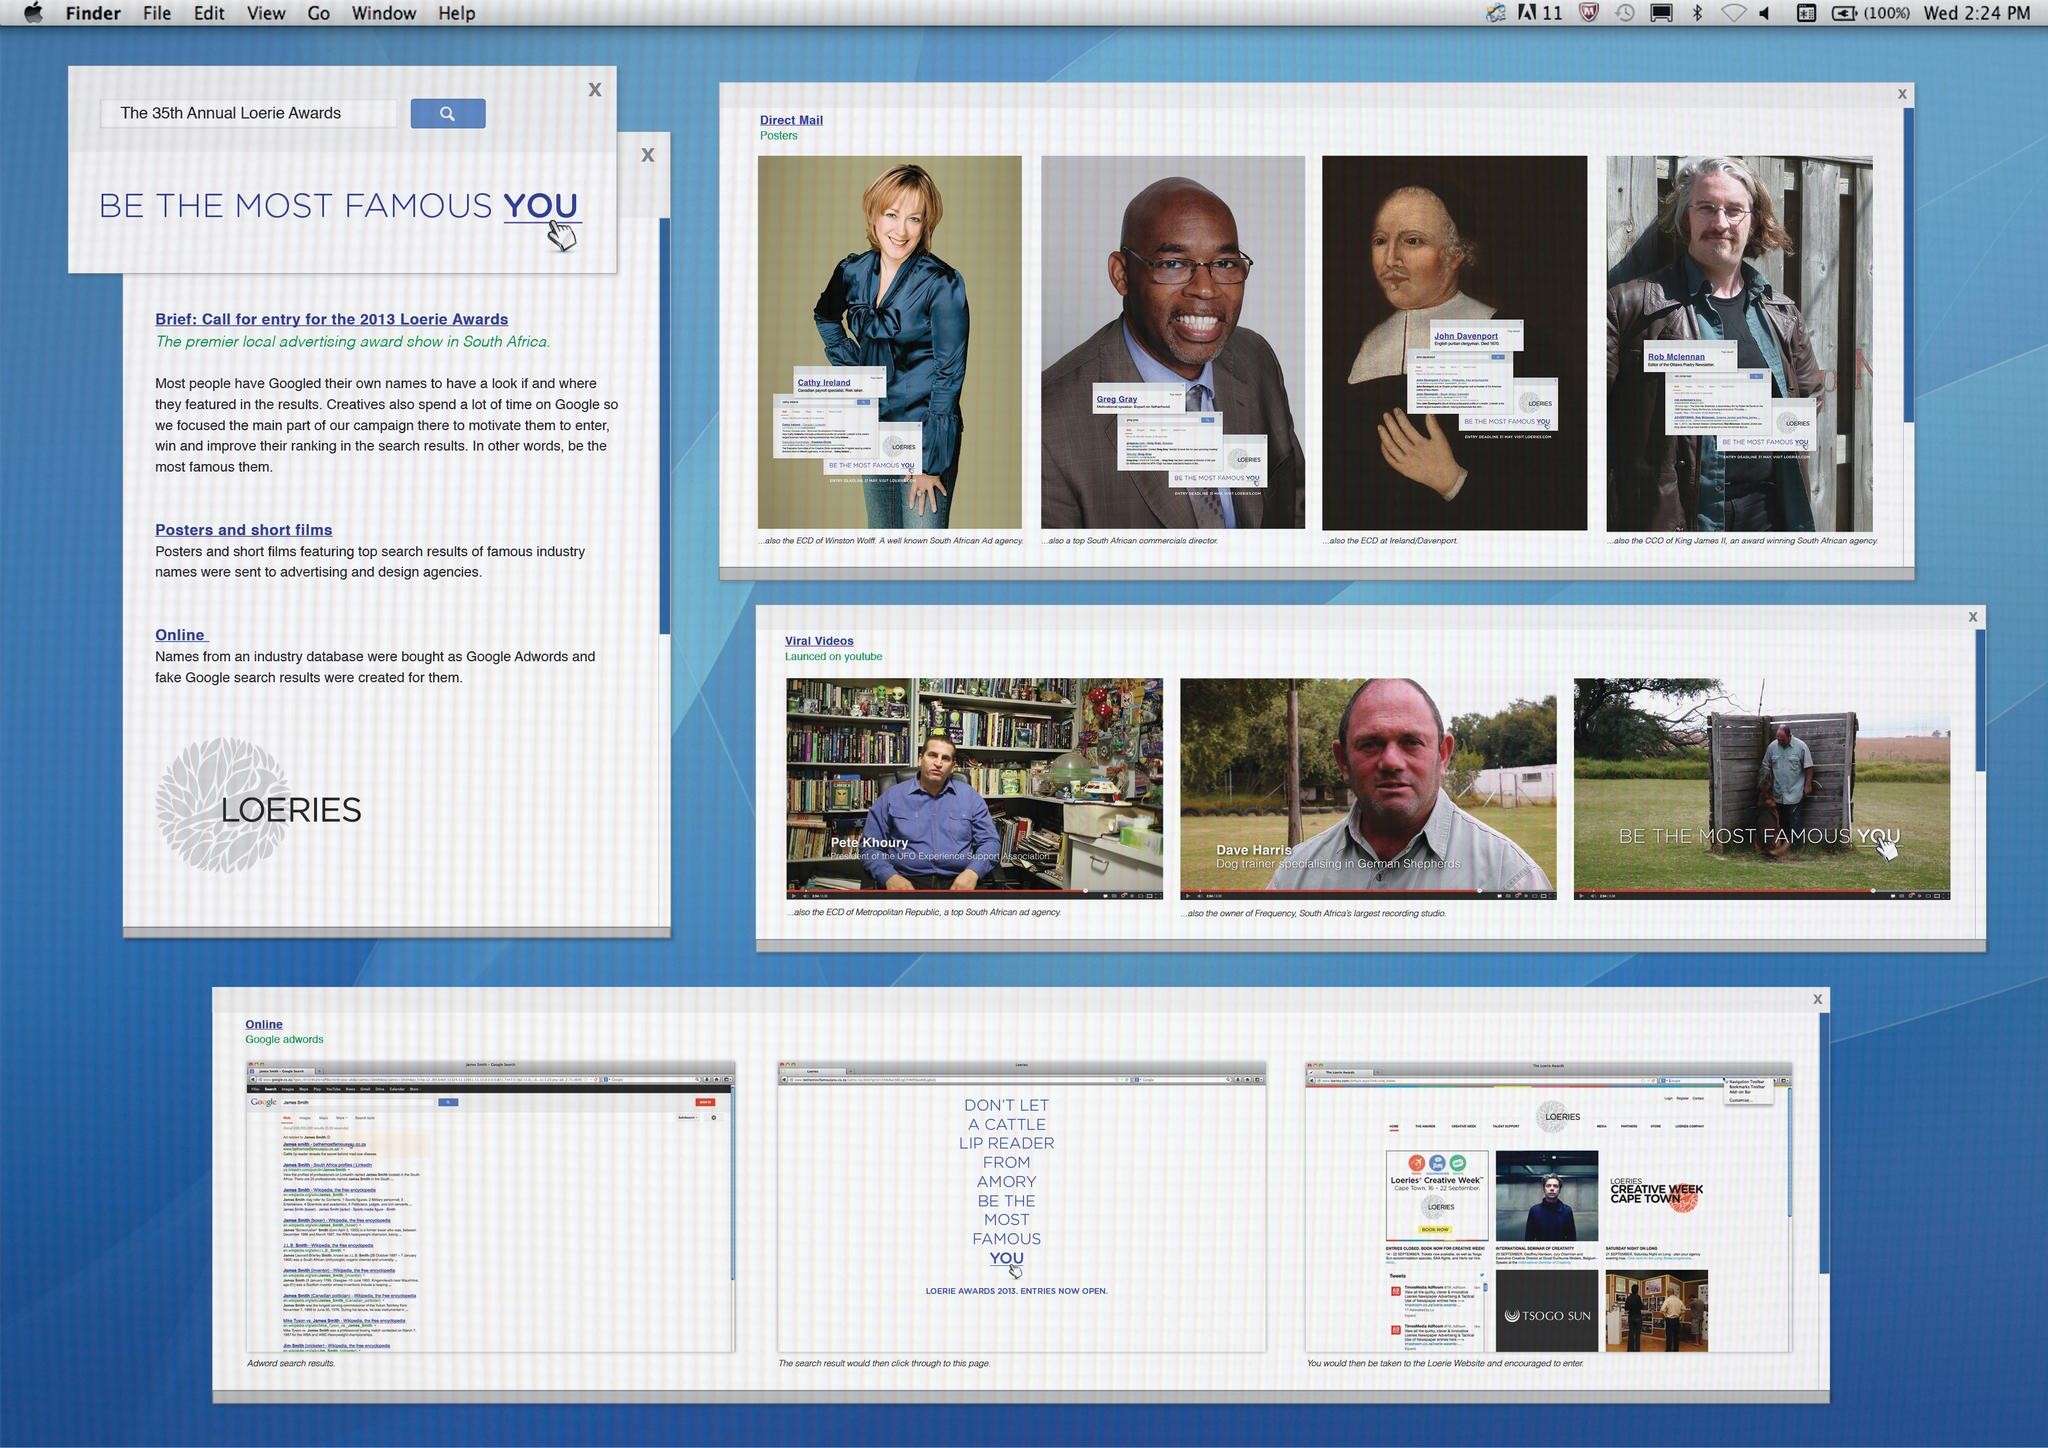Open the Online link in adwords window
This screenshot has height=1448, width=2048.
(x=264, y=1024)
